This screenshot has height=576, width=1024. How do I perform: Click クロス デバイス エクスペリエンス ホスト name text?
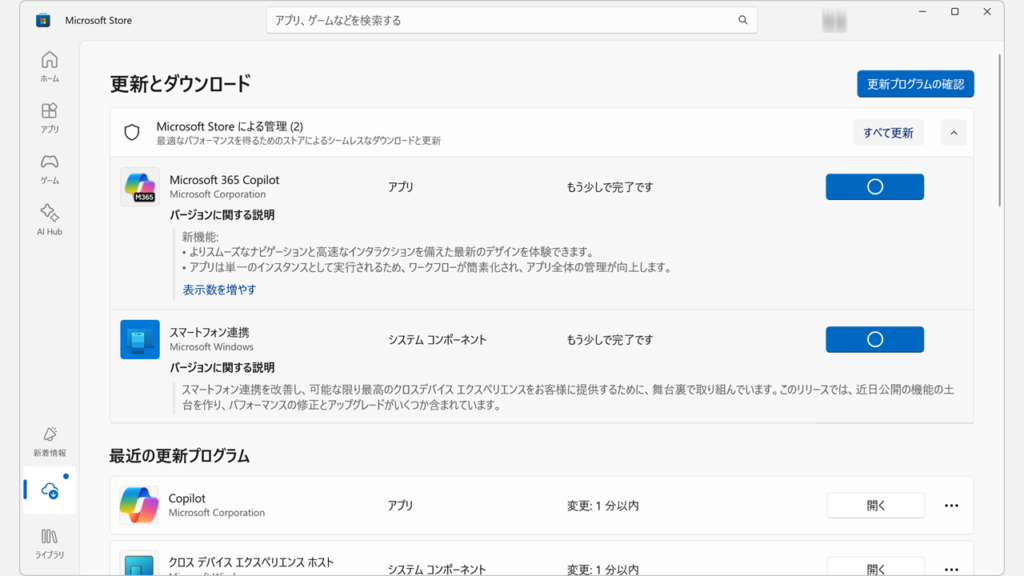251,562
